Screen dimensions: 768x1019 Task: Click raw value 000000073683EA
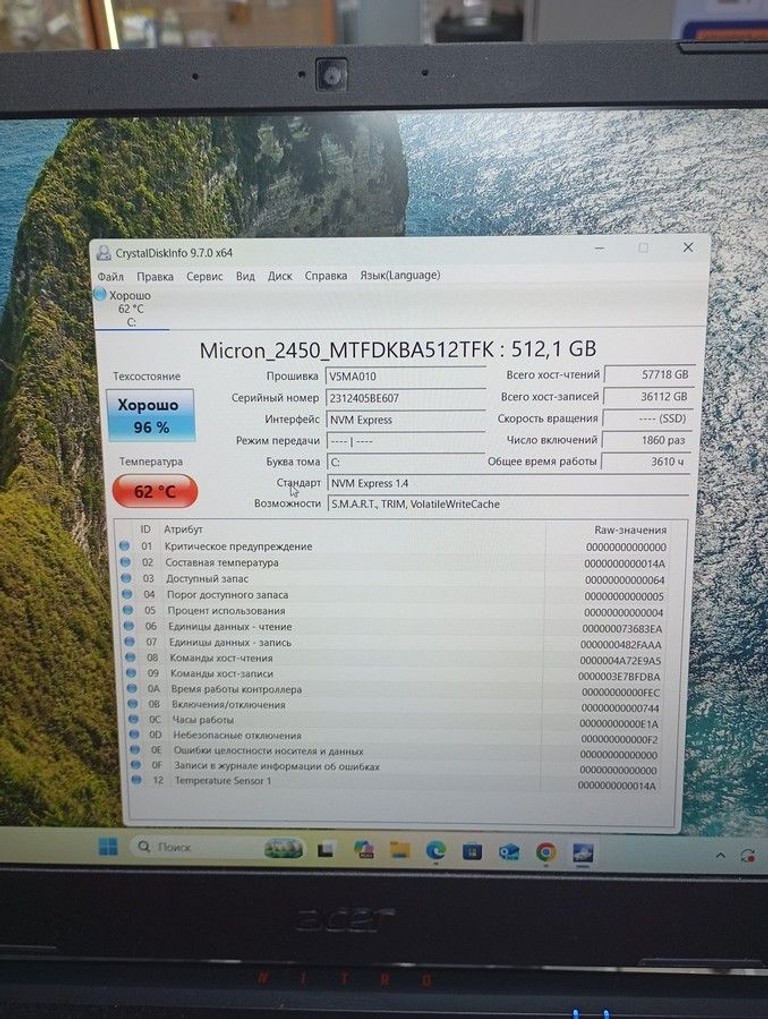click(x=622, y=628)
